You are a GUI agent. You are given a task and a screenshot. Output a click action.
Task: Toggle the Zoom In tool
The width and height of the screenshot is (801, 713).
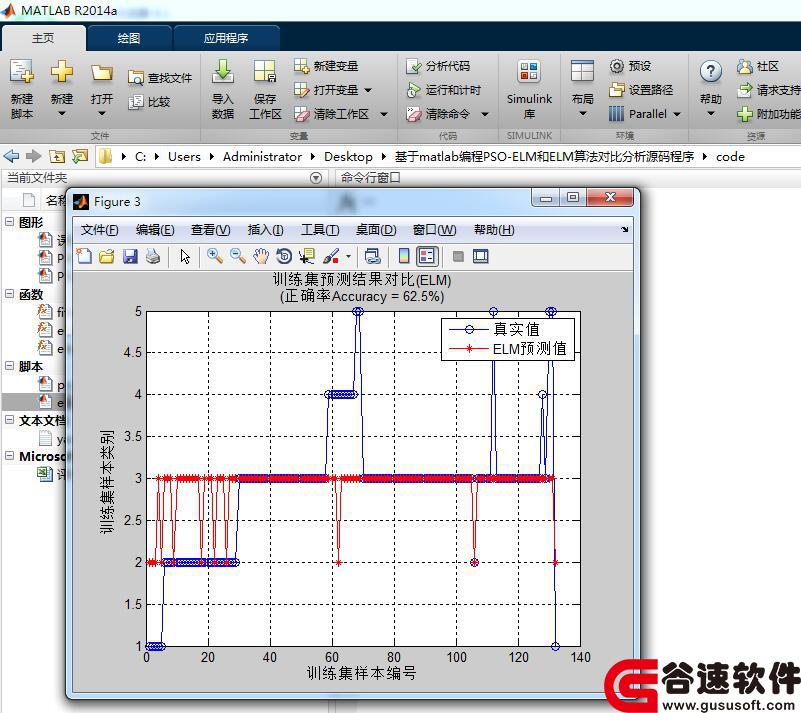point(215,256)
